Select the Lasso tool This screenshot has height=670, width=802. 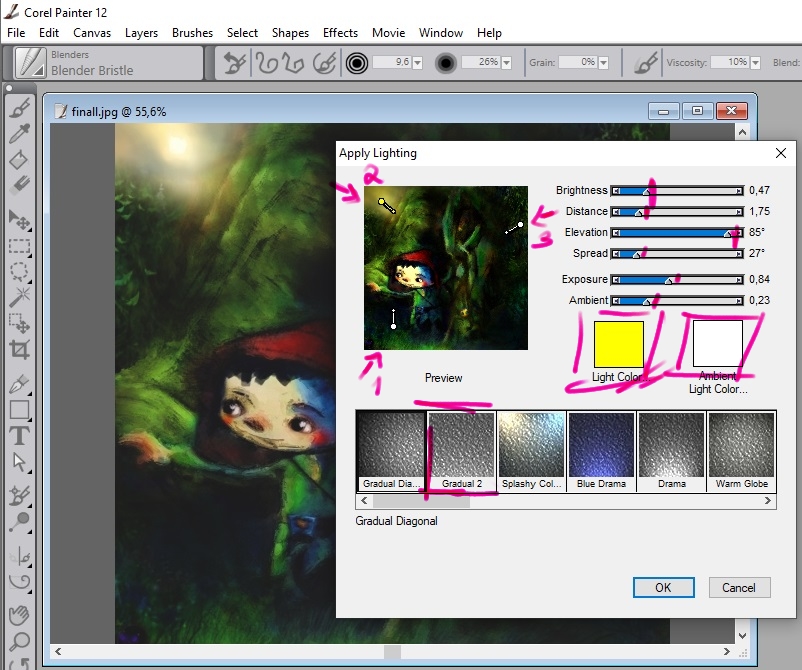coord(19,272)
